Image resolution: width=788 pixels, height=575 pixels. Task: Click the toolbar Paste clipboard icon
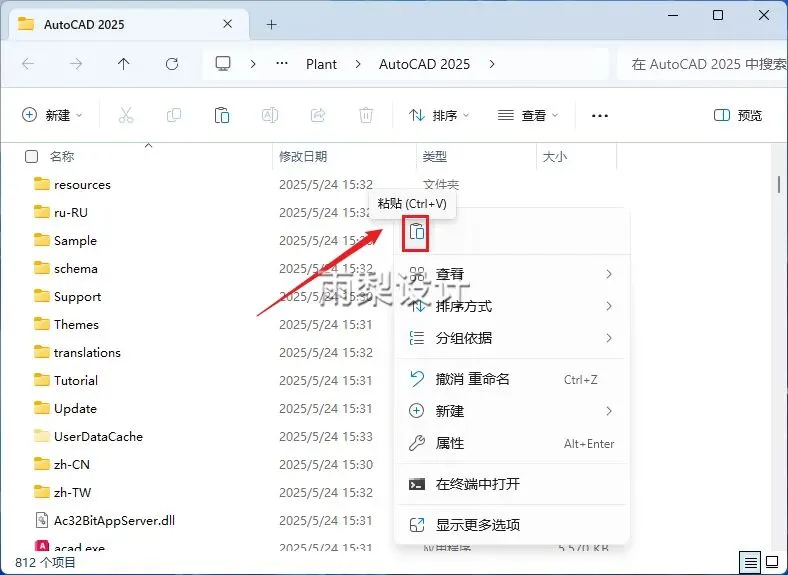(x=222, y=116)
